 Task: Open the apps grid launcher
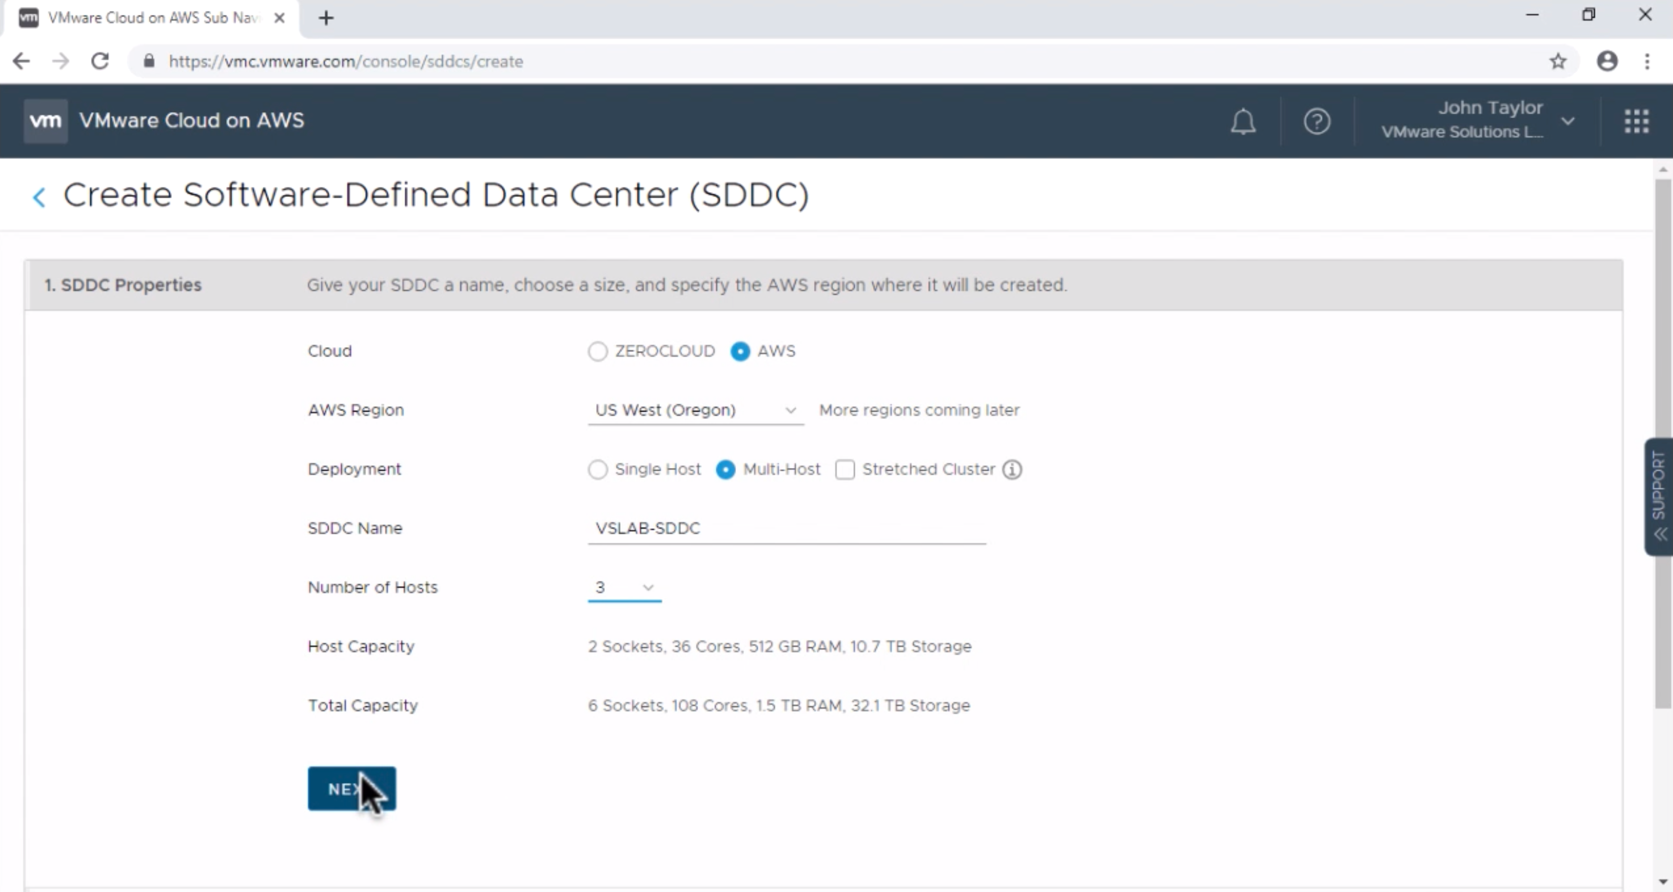coord(1636,121)
